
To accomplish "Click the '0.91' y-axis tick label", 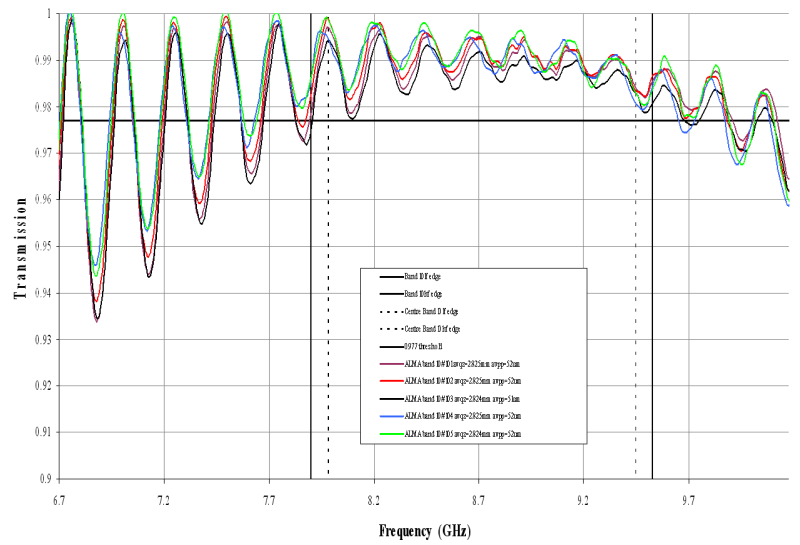I will tap(43, 432).
